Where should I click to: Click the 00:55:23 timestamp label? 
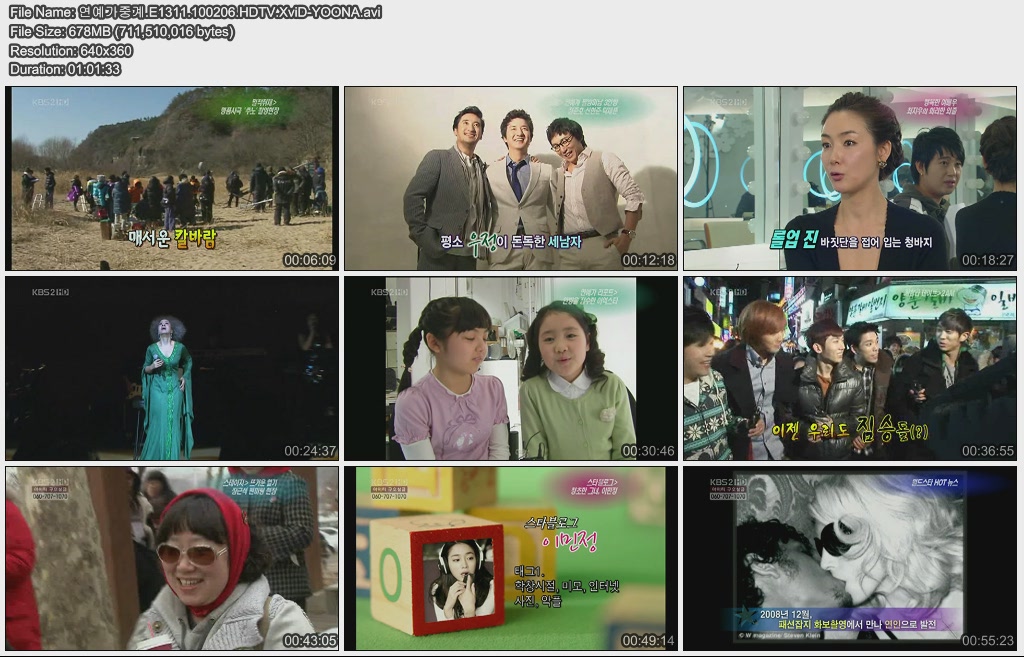(987, 640)
